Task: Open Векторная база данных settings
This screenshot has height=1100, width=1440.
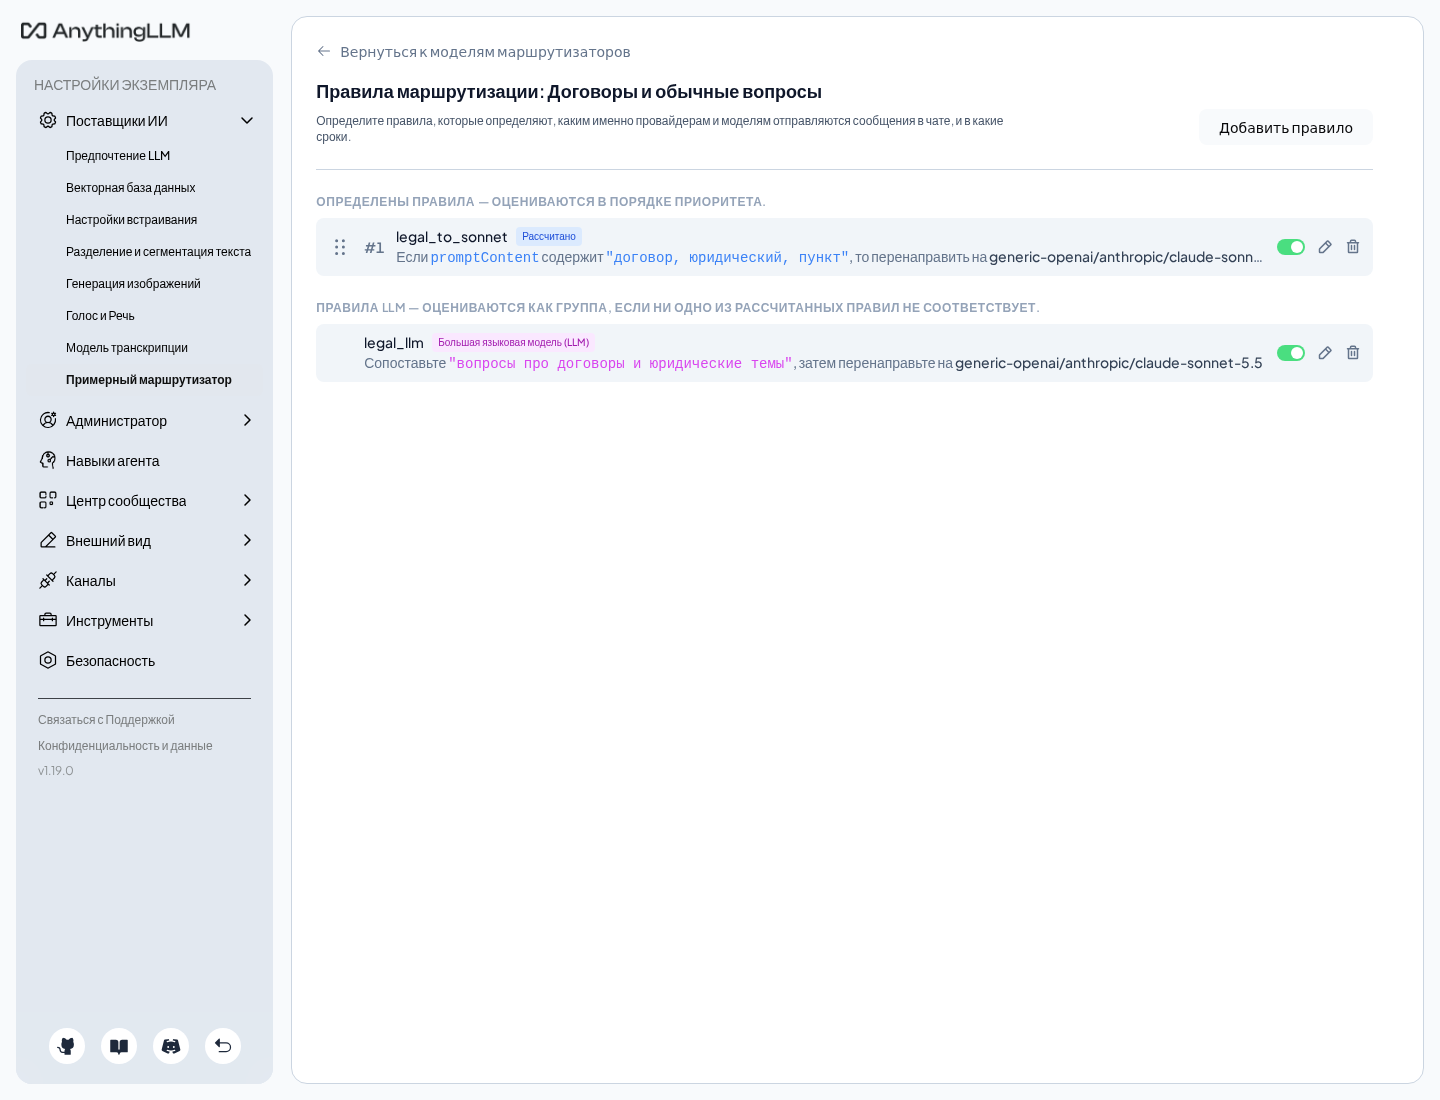Action: pos(130,188)
